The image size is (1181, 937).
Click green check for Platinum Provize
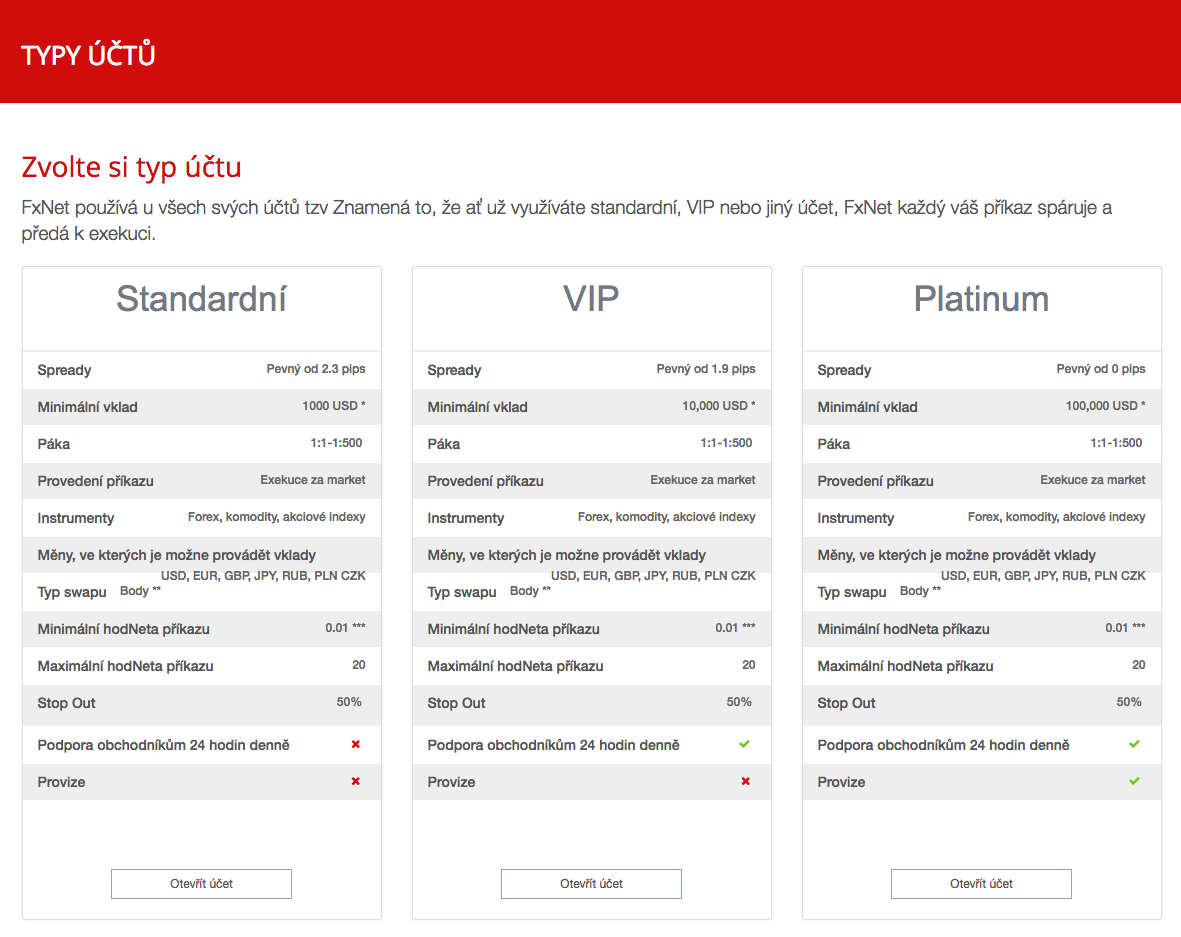[1135, 781]
